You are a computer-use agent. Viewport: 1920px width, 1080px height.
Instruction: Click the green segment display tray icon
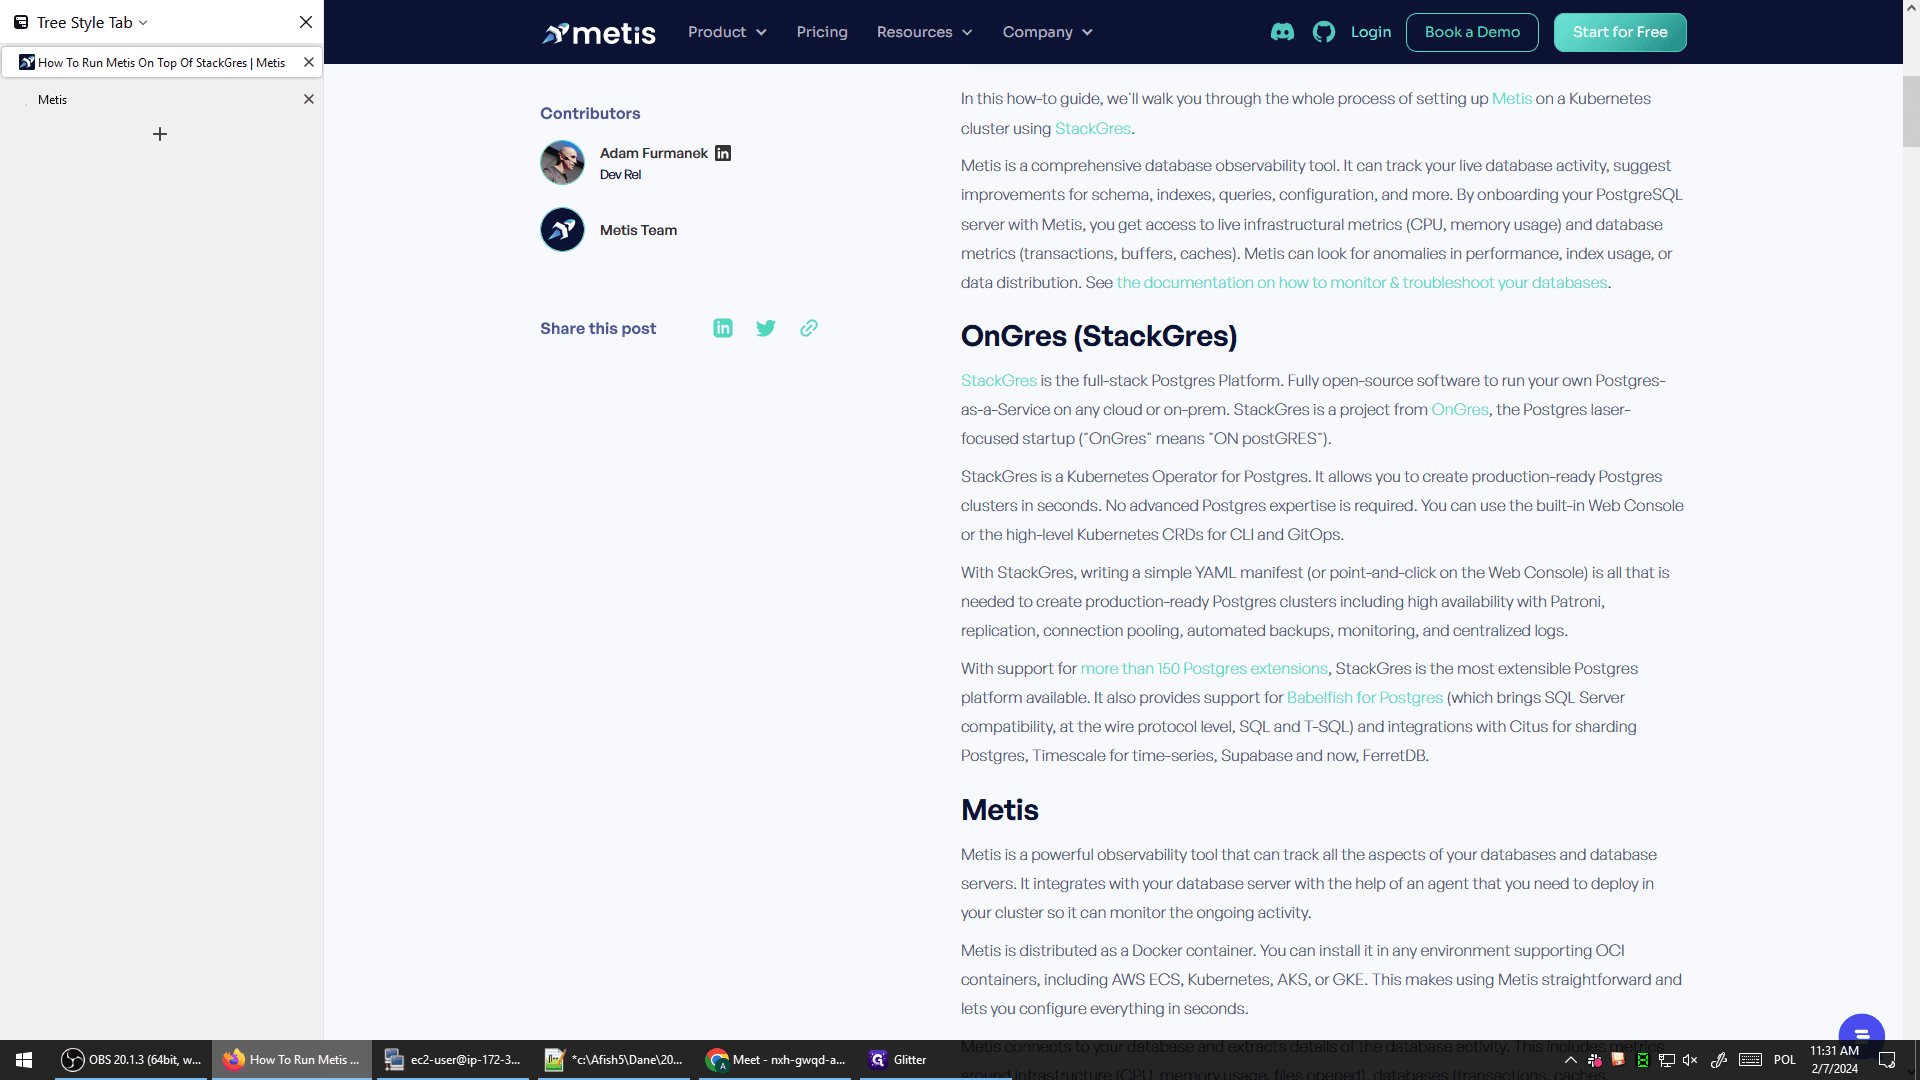tap(1642, 1060)
